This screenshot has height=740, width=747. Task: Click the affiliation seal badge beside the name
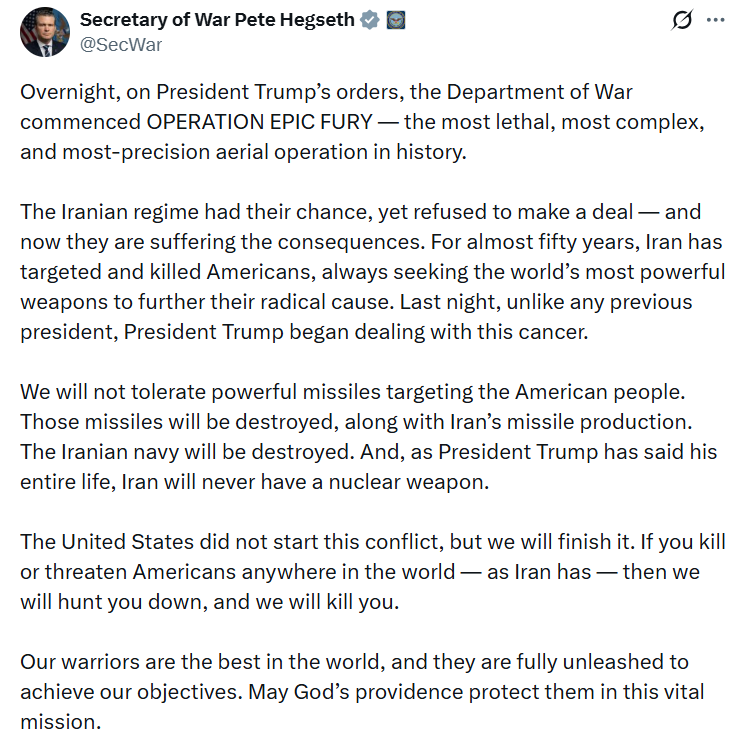(x=396, y=20)
